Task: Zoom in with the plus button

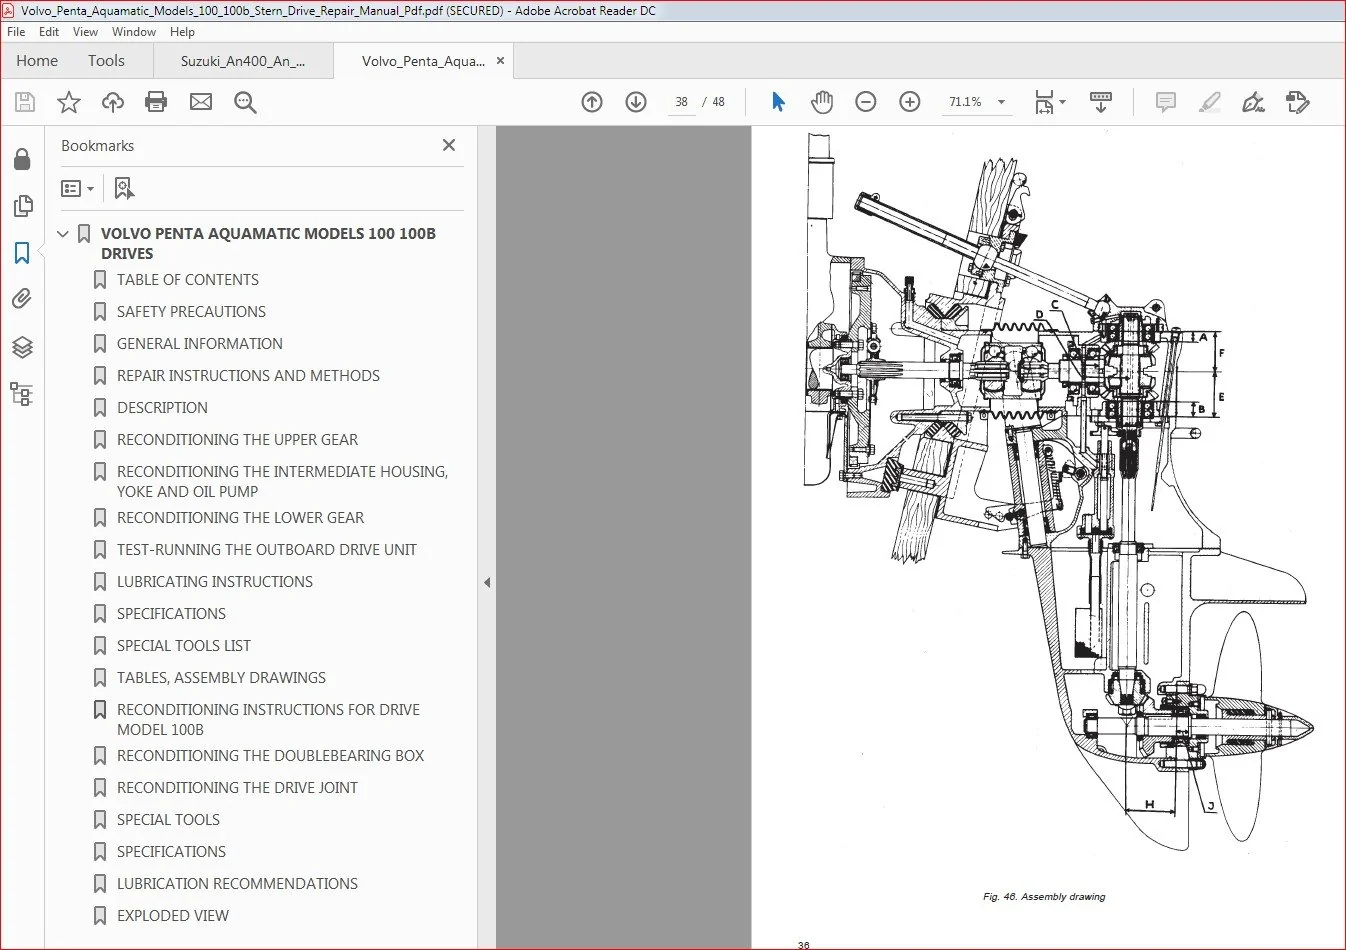Action: point(910,102)
